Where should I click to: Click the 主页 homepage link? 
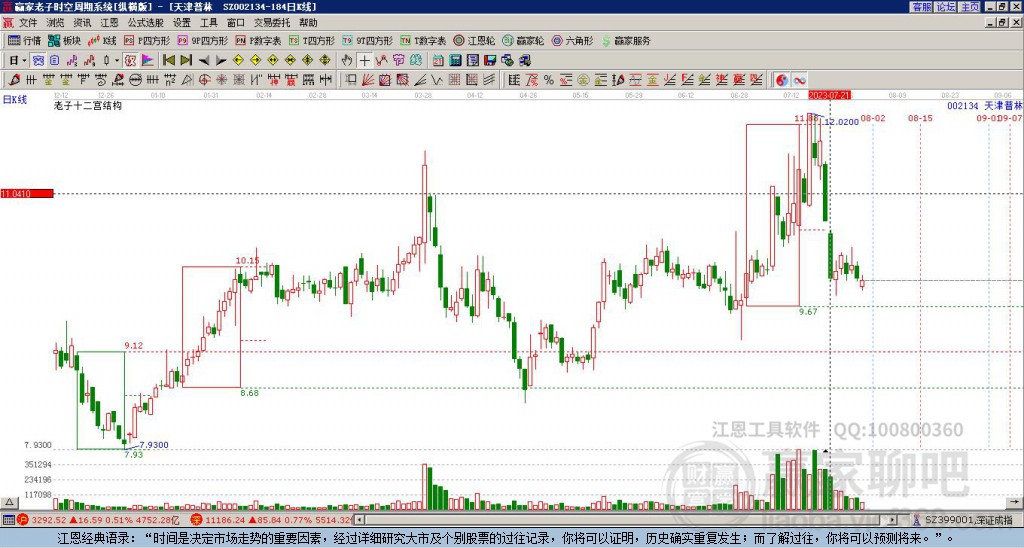point(969,7)
